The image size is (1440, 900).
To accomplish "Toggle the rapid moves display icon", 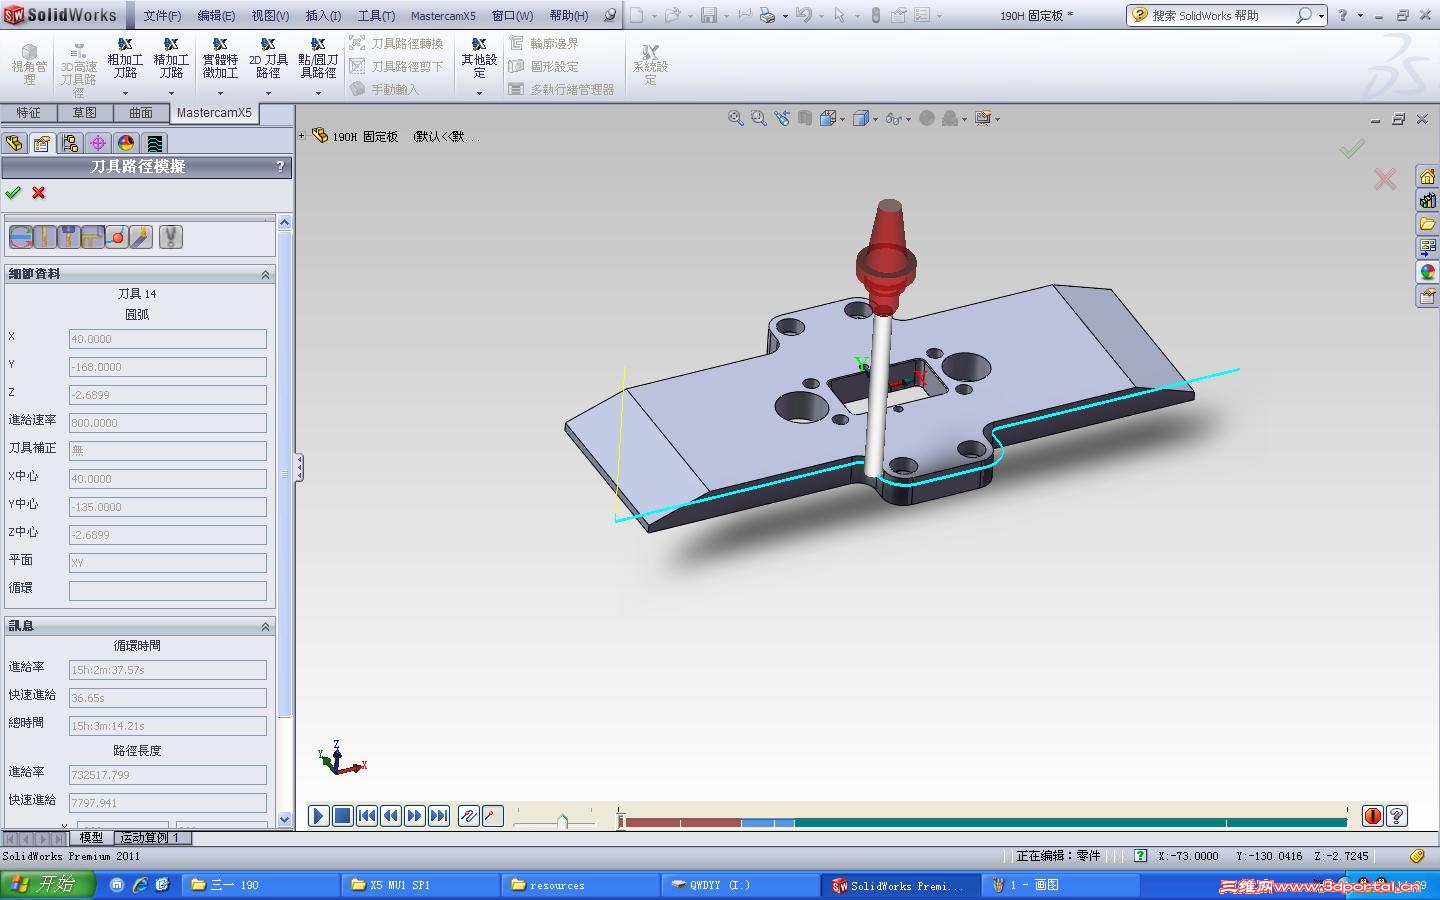I will click(x=92, y=237).
